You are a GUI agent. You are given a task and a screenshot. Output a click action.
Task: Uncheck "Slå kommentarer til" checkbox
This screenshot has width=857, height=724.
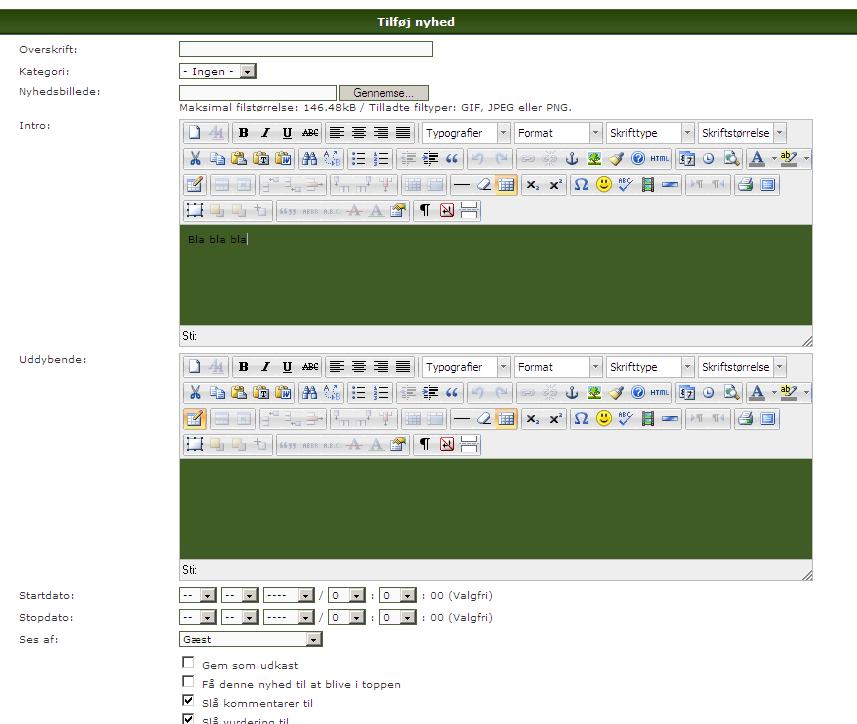click(x=188, y=701)
